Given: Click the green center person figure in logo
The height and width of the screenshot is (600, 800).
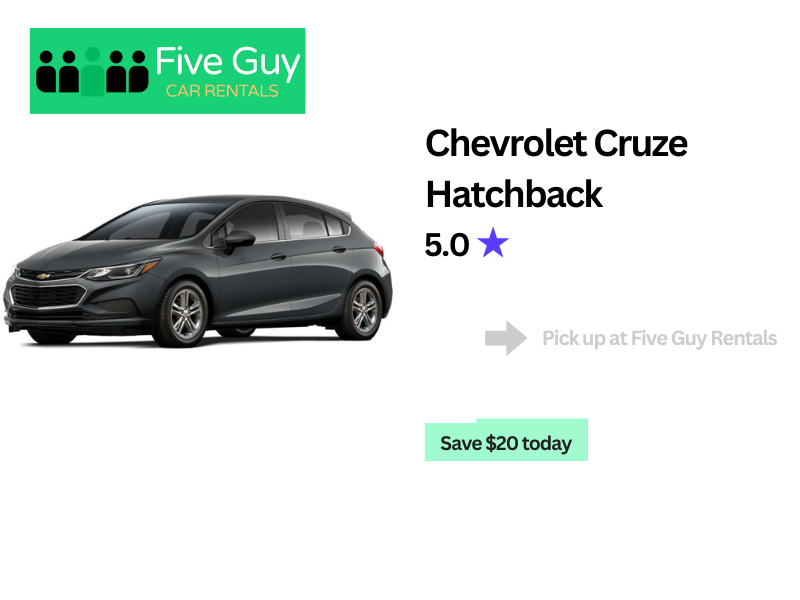Looking at the screenshot, I should [x=93, y=71].
